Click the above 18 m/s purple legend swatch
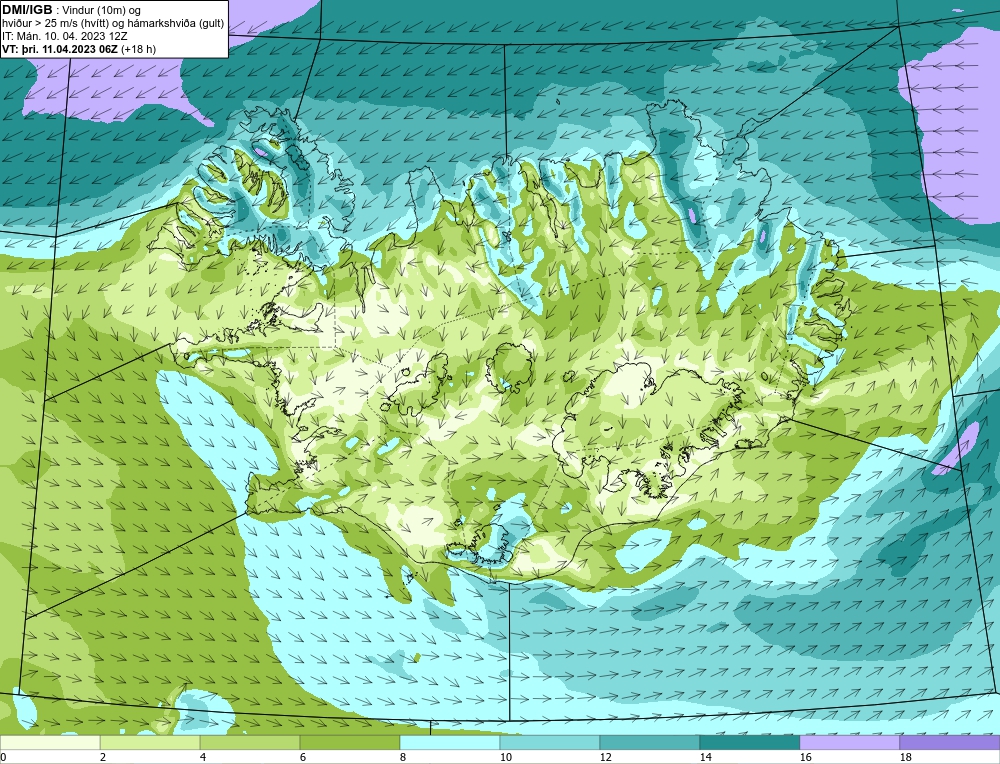The width and height of the screenshot is (1000, 764). click(x=950, y=742)
